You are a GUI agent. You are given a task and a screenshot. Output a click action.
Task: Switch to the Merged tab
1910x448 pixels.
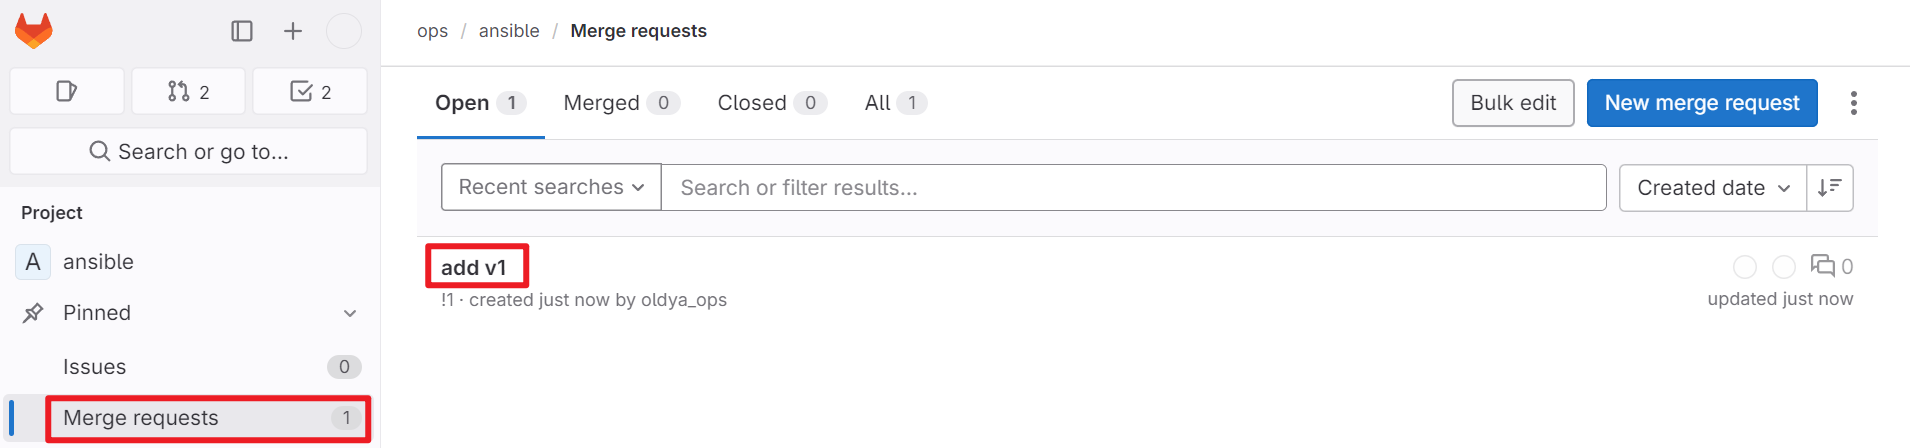click(x=621, y=103)
